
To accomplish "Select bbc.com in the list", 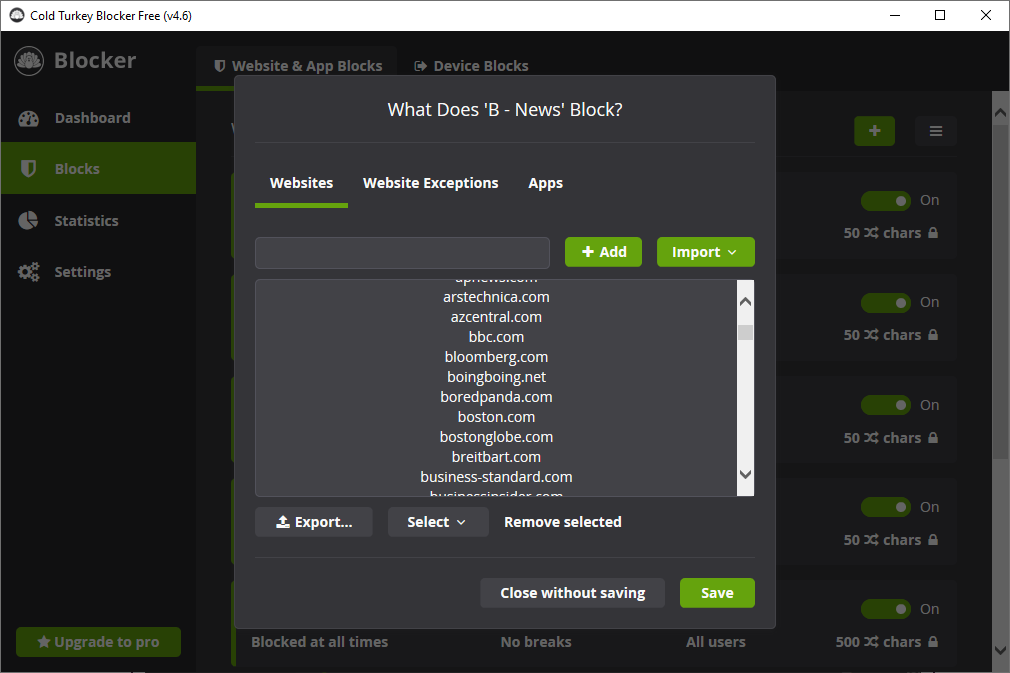I will coord(496,337).
